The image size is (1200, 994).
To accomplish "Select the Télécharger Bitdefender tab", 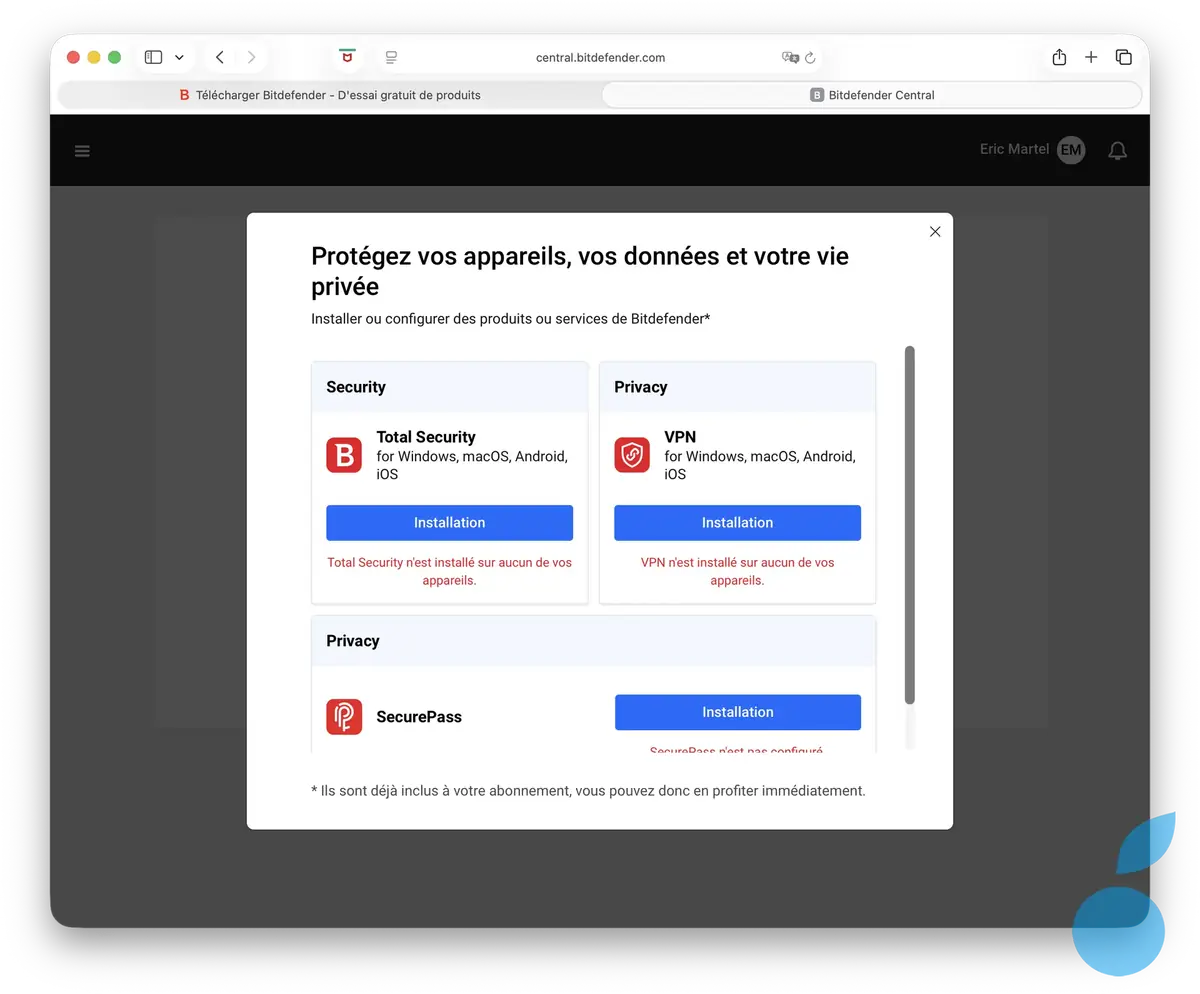I will (x=330, y=94).
